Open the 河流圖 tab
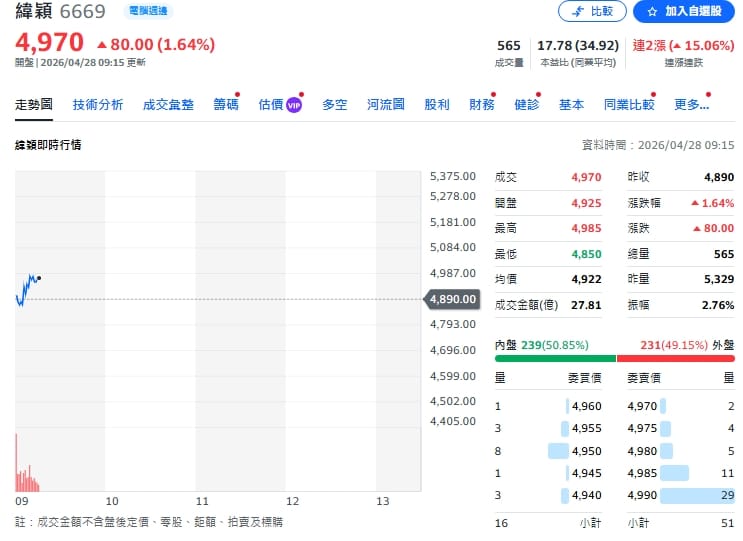The width and height of the screenshot is (743, 541). [x=385, y=104]
